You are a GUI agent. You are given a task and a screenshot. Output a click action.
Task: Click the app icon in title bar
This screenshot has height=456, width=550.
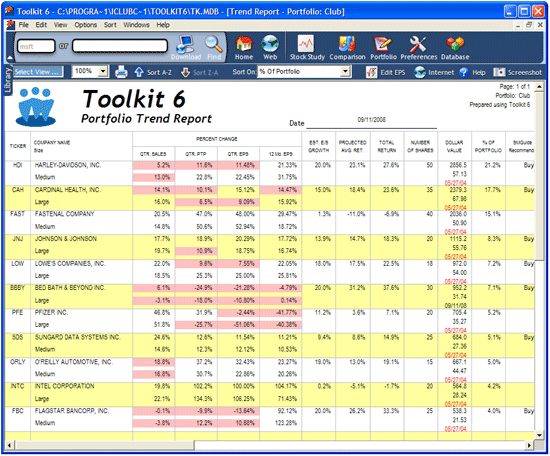coord(9,11)
